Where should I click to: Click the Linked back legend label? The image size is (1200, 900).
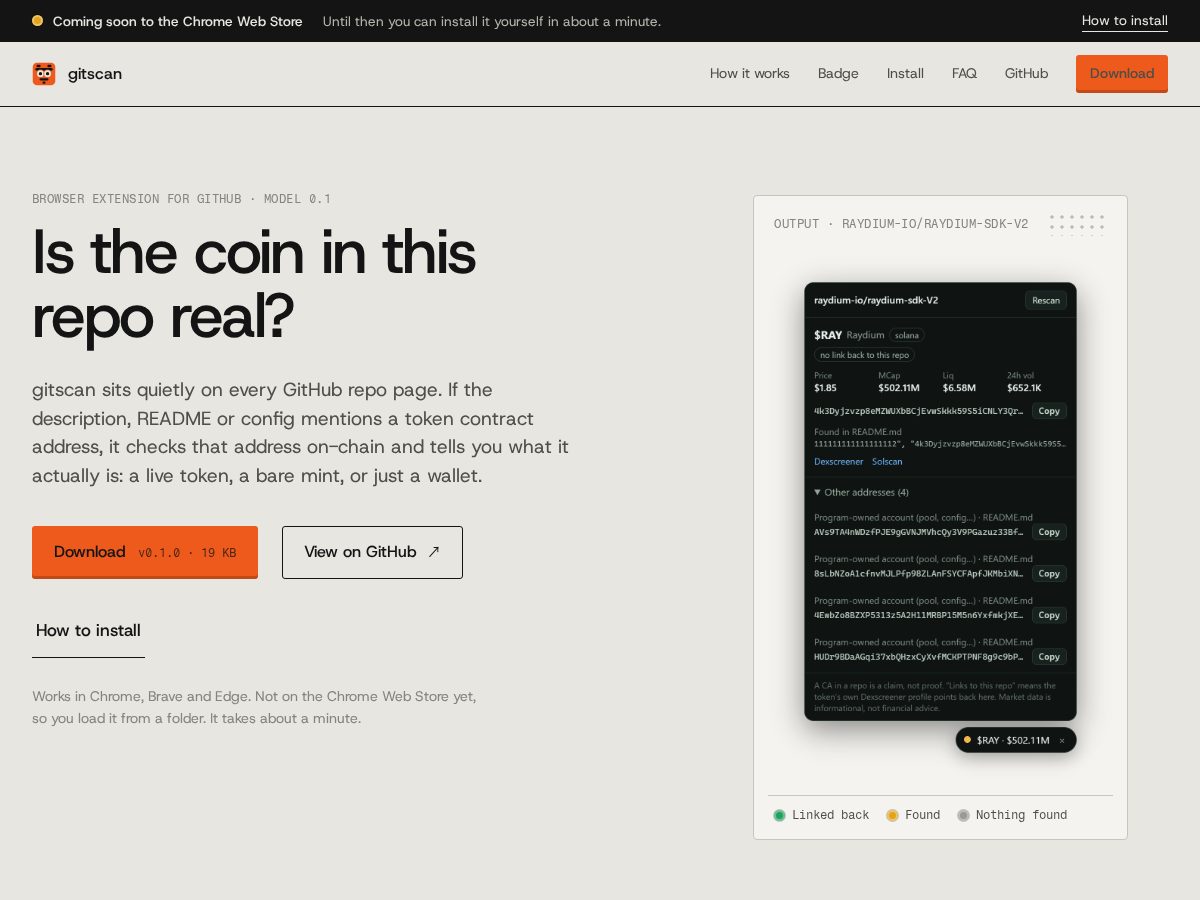pos(831,815)
